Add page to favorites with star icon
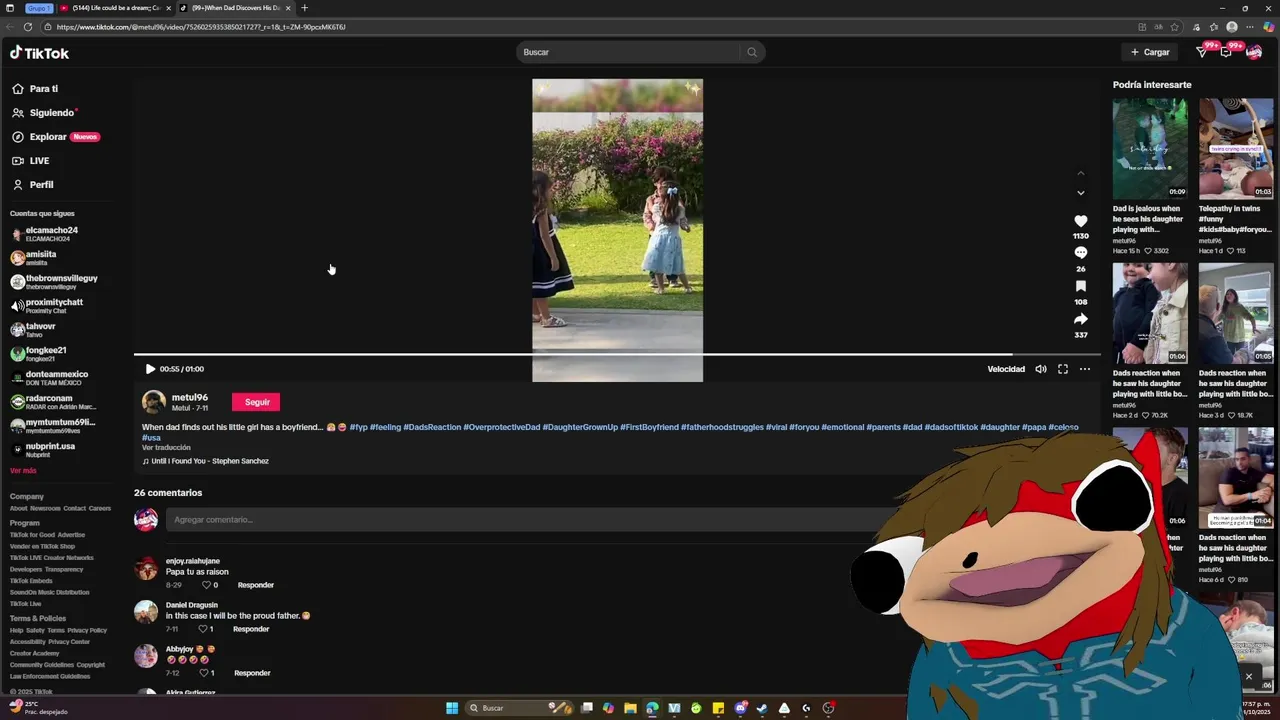Screen dimensions: 1280x720 [x=1175, y=27]
